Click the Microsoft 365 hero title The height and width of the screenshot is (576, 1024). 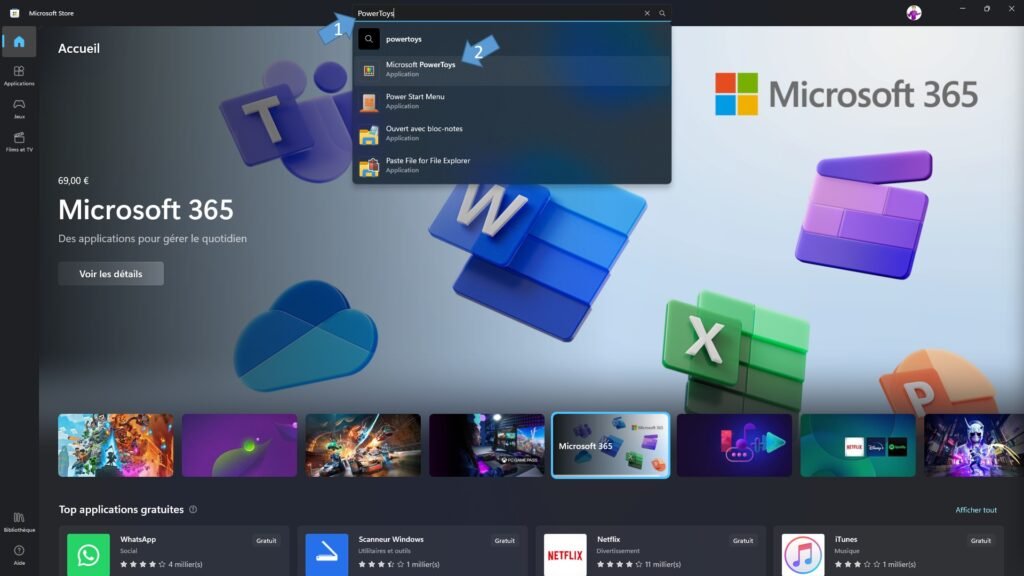(x=146, y=210)
